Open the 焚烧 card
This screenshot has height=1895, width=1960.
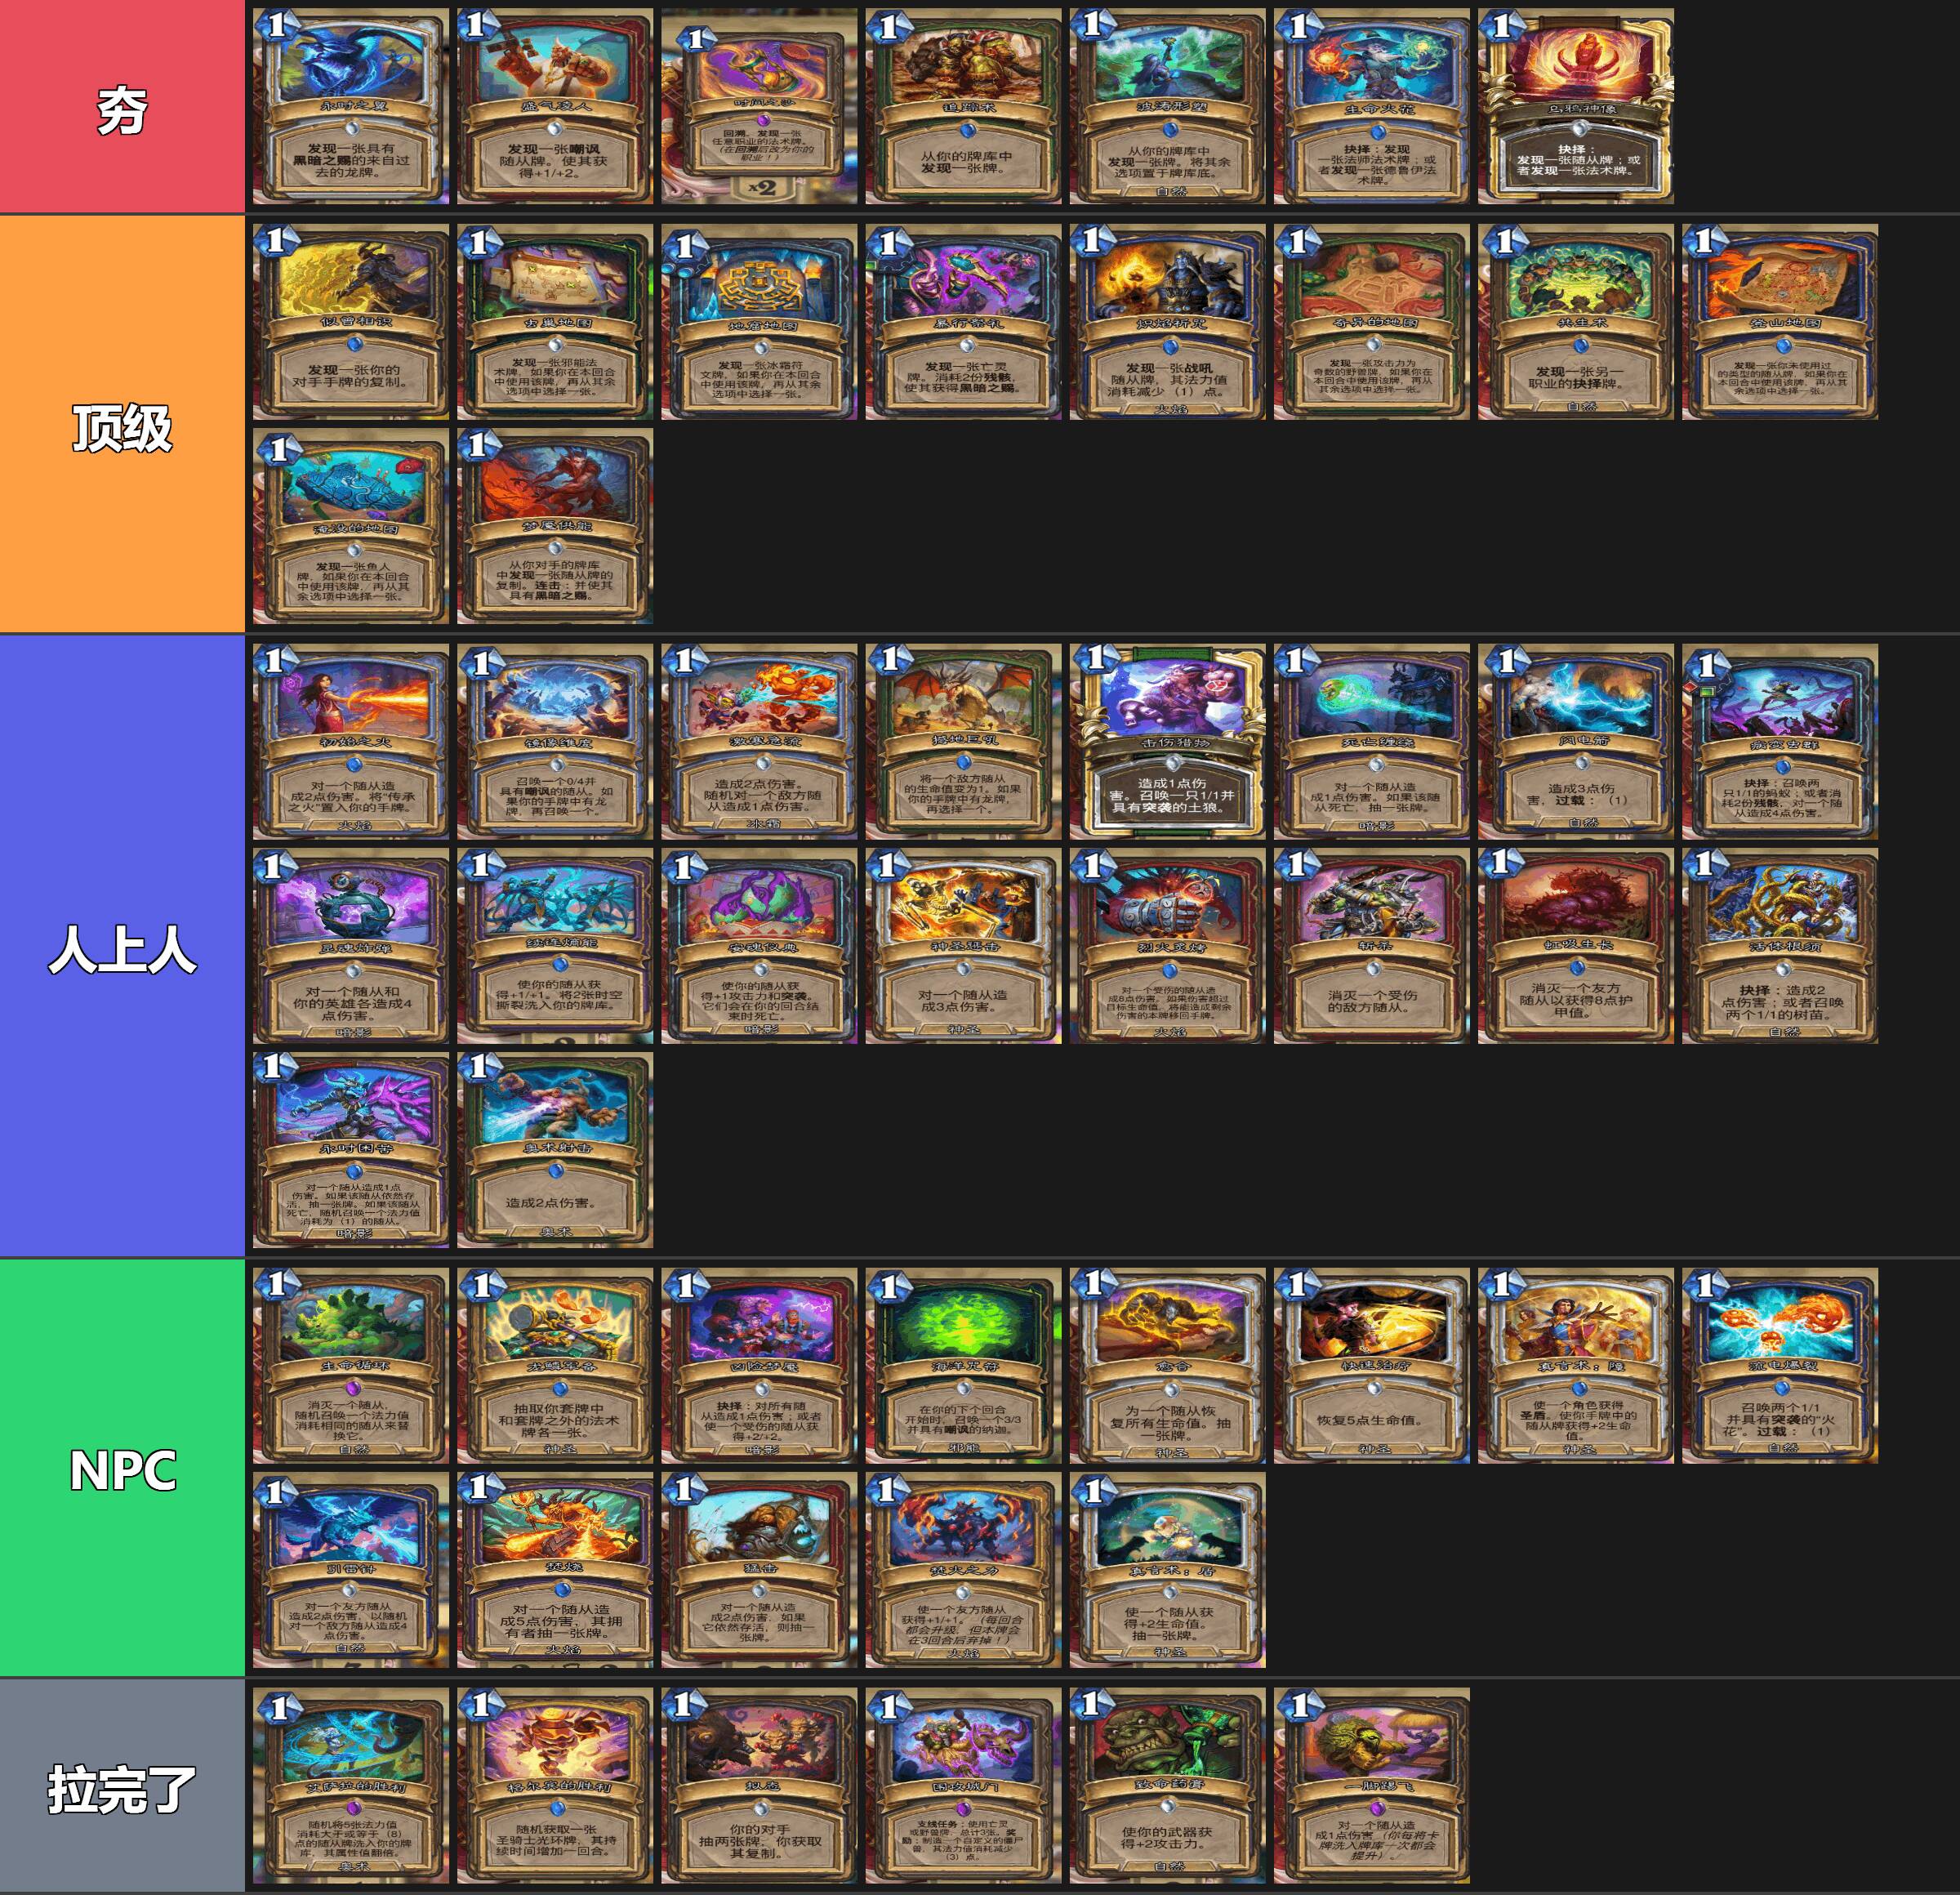click(555, 1569)
